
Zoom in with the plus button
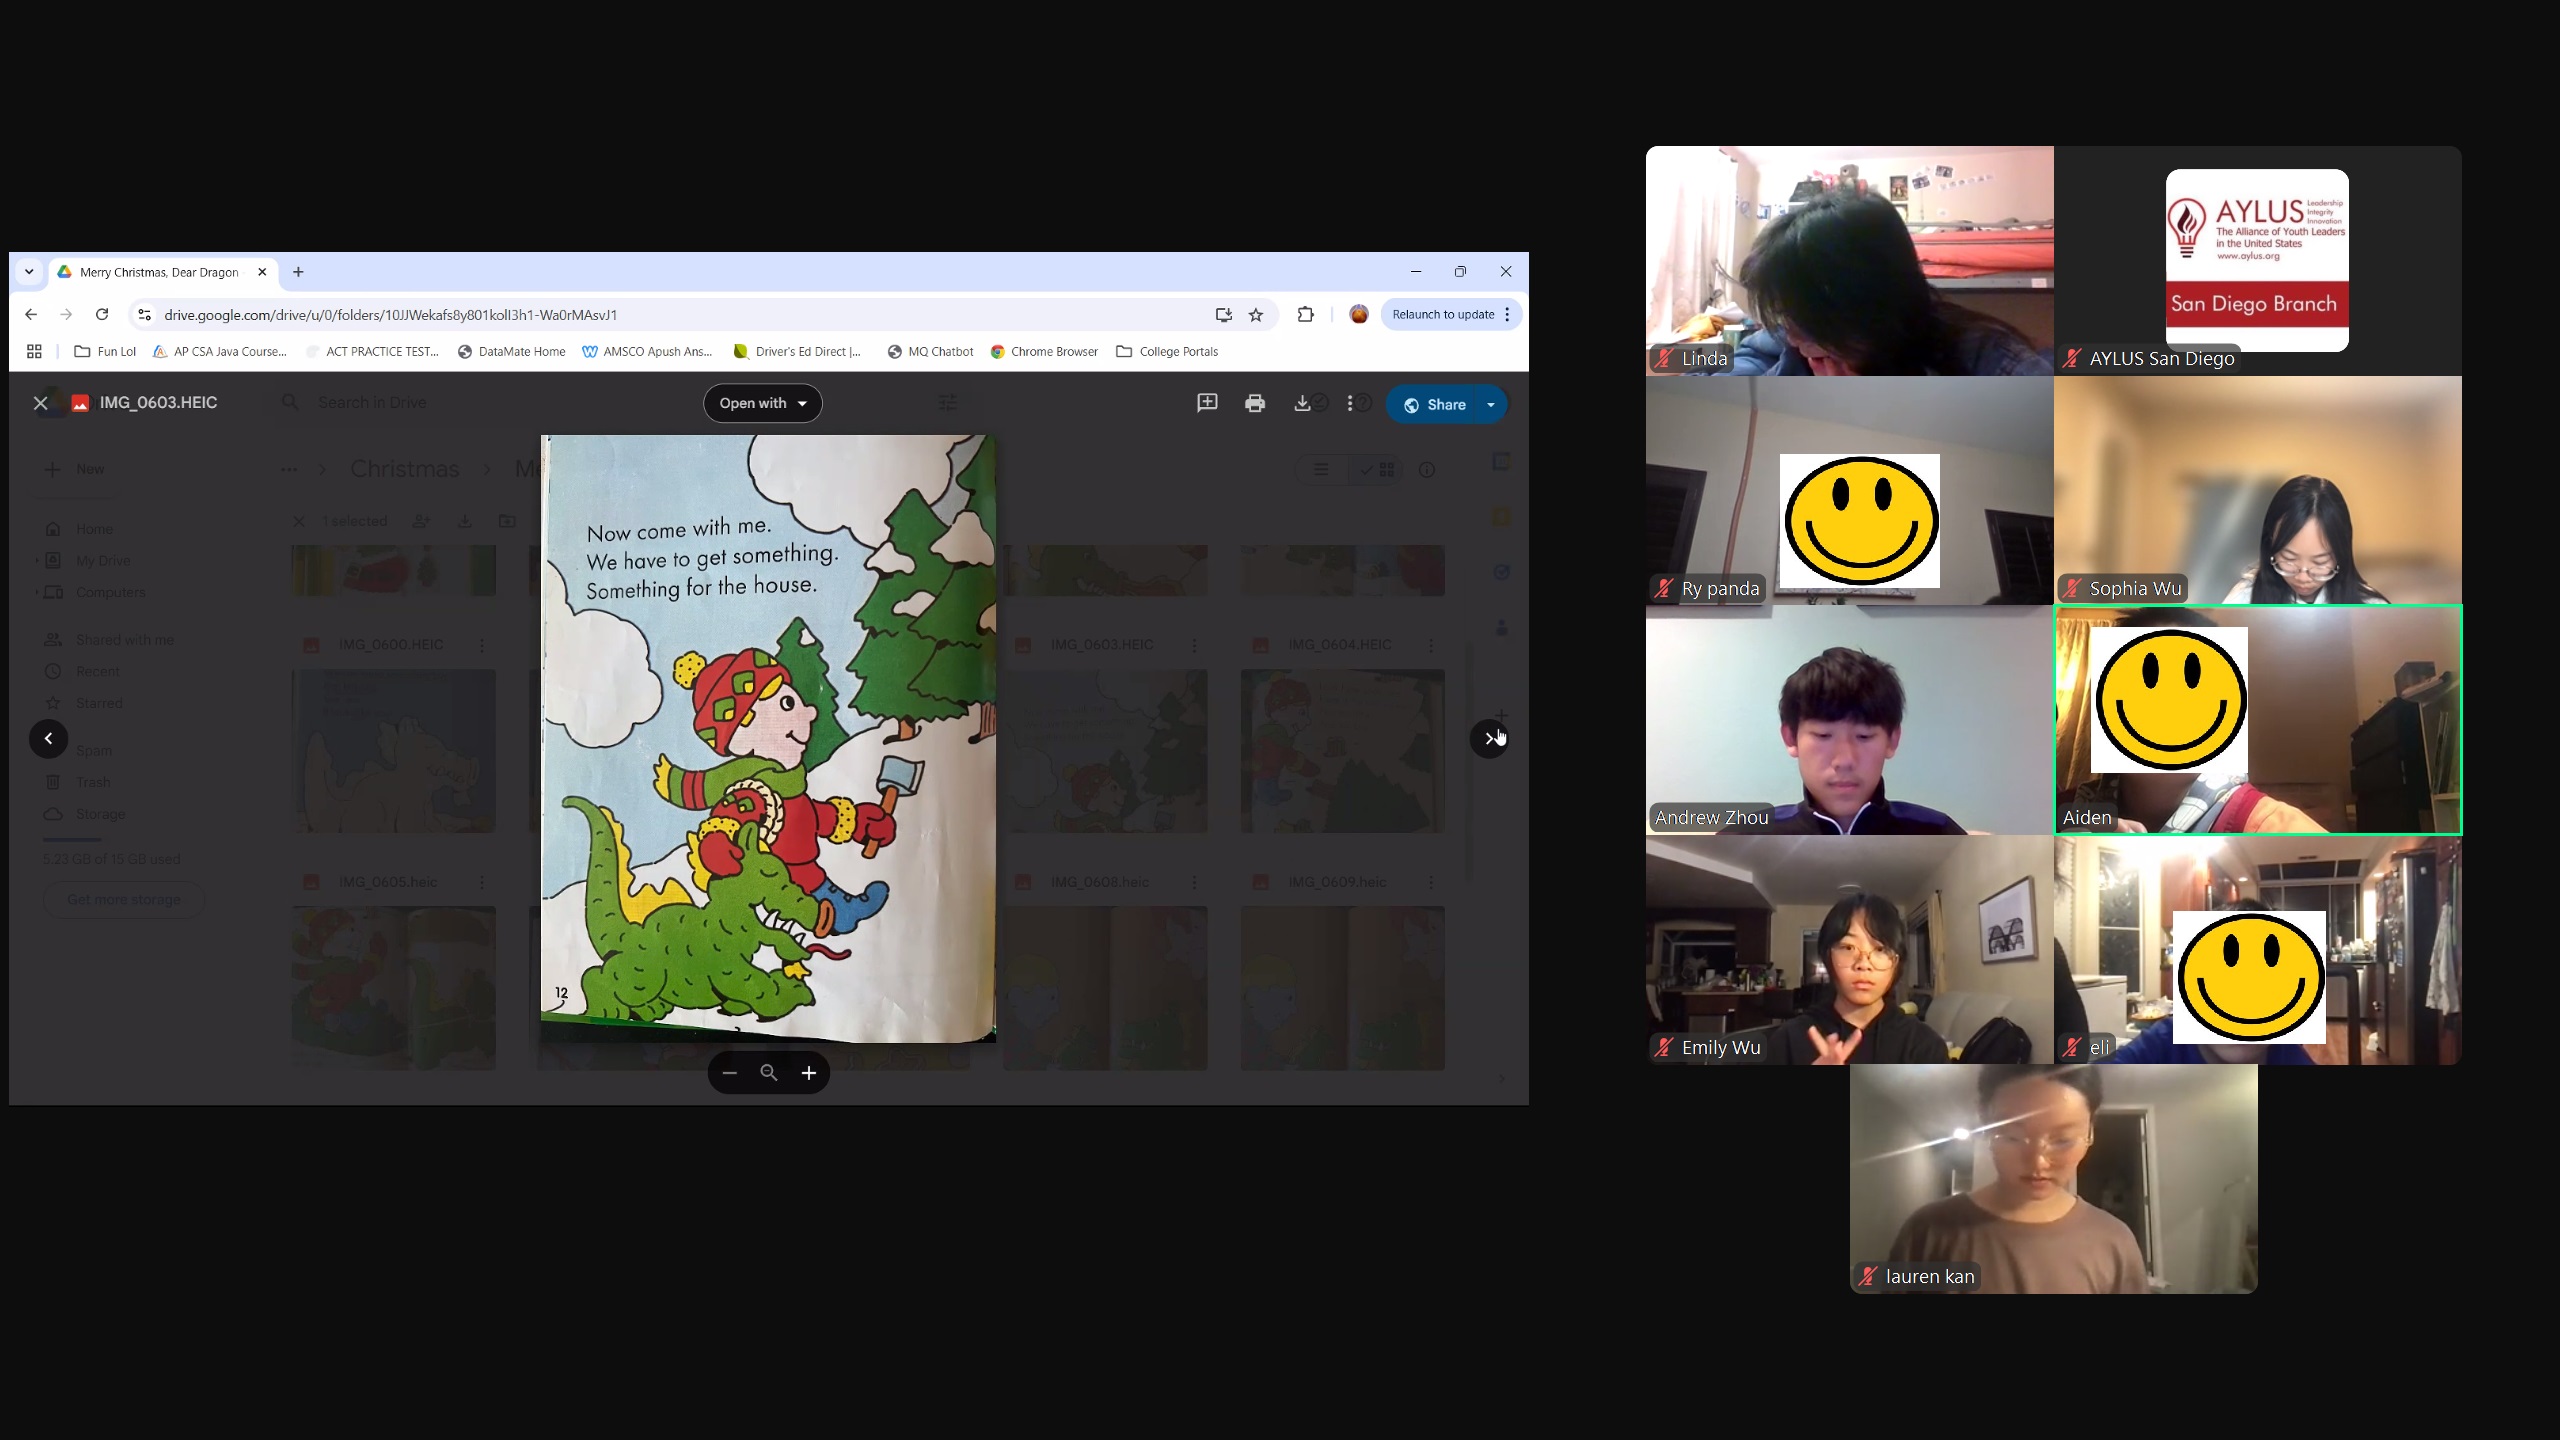809,1073
